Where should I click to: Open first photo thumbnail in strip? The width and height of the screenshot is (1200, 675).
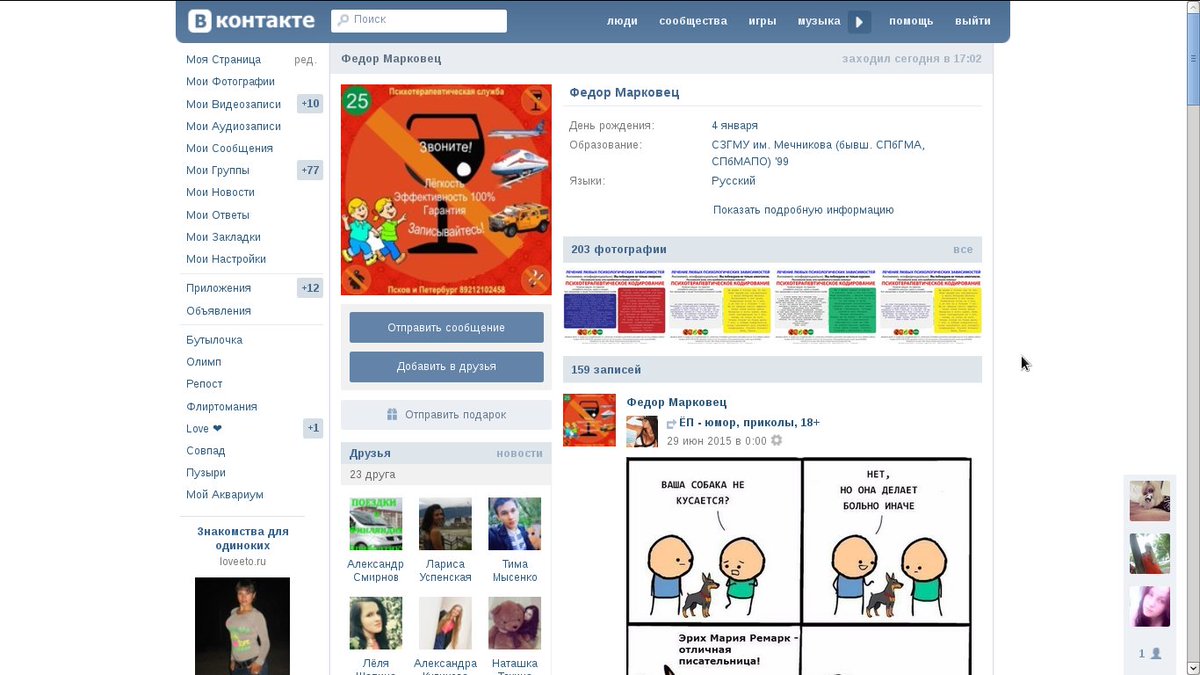point(614,304)
